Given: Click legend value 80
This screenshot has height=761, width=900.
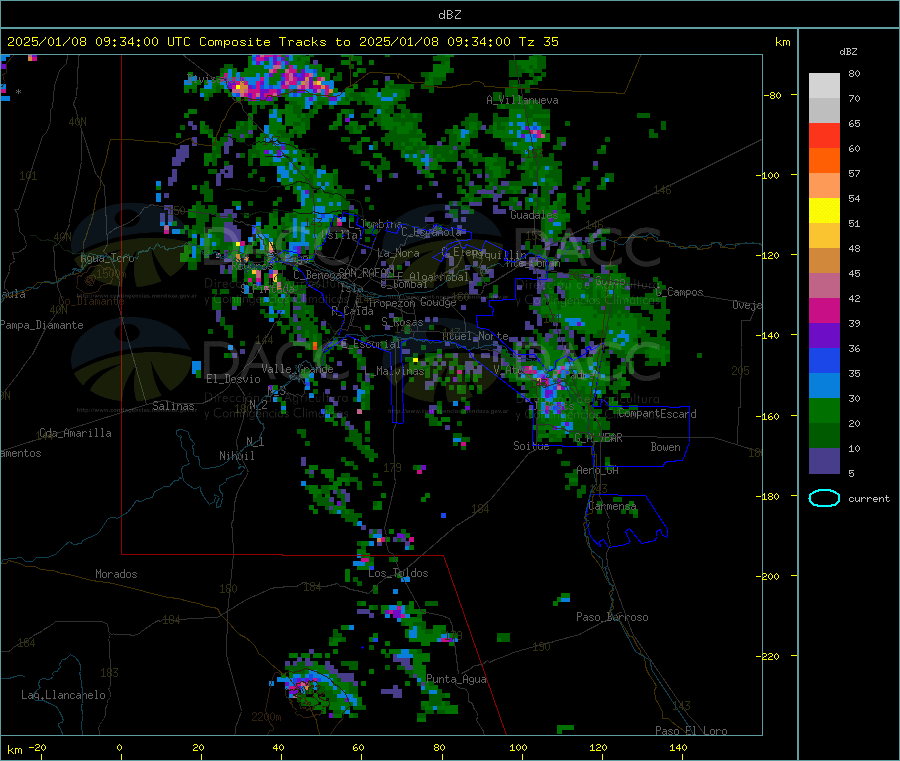Looking at the screenshot, I should [x=854, y=73].
